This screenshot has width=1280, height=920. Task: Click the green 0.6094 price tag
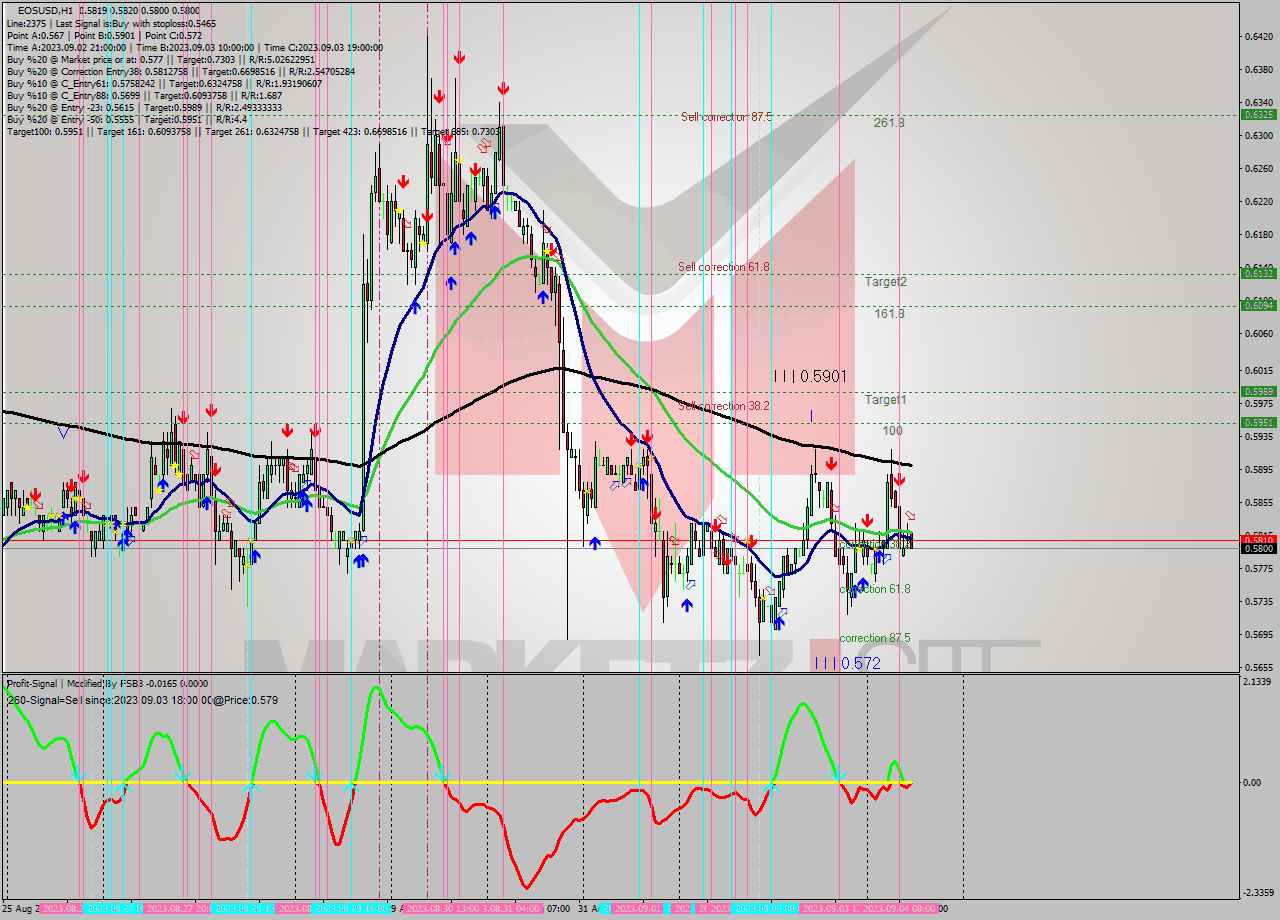(1258, 305)
